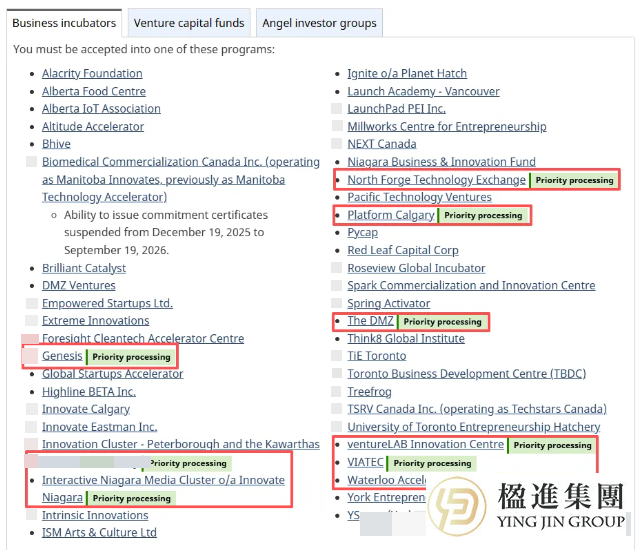Follow the Alberta IoT Association link
The image size is (636, 550).
click(101, 109)
